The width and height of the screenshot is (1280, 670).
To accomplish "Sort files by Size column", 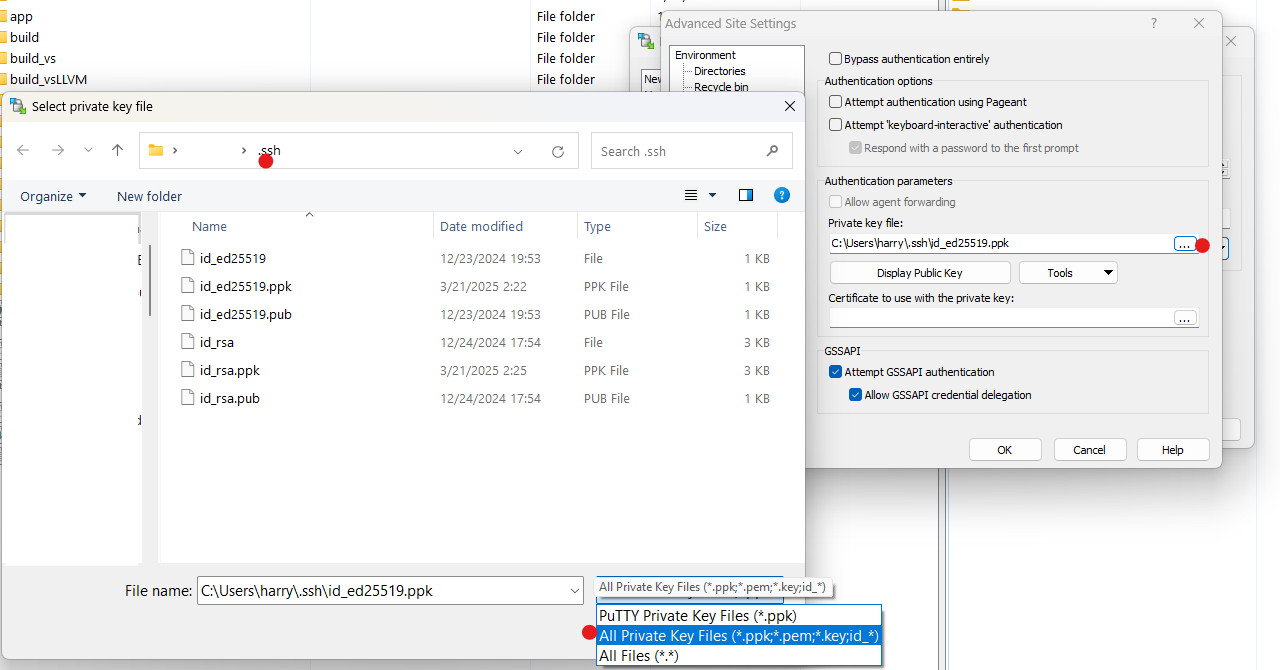I will coord(715,227).
